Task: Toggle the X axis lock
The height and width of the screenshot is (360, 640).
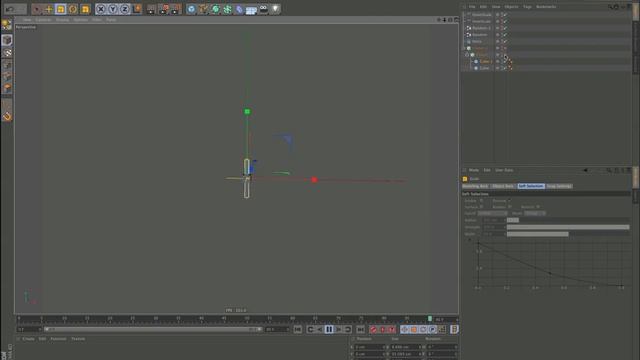Action: click(100, 9)
